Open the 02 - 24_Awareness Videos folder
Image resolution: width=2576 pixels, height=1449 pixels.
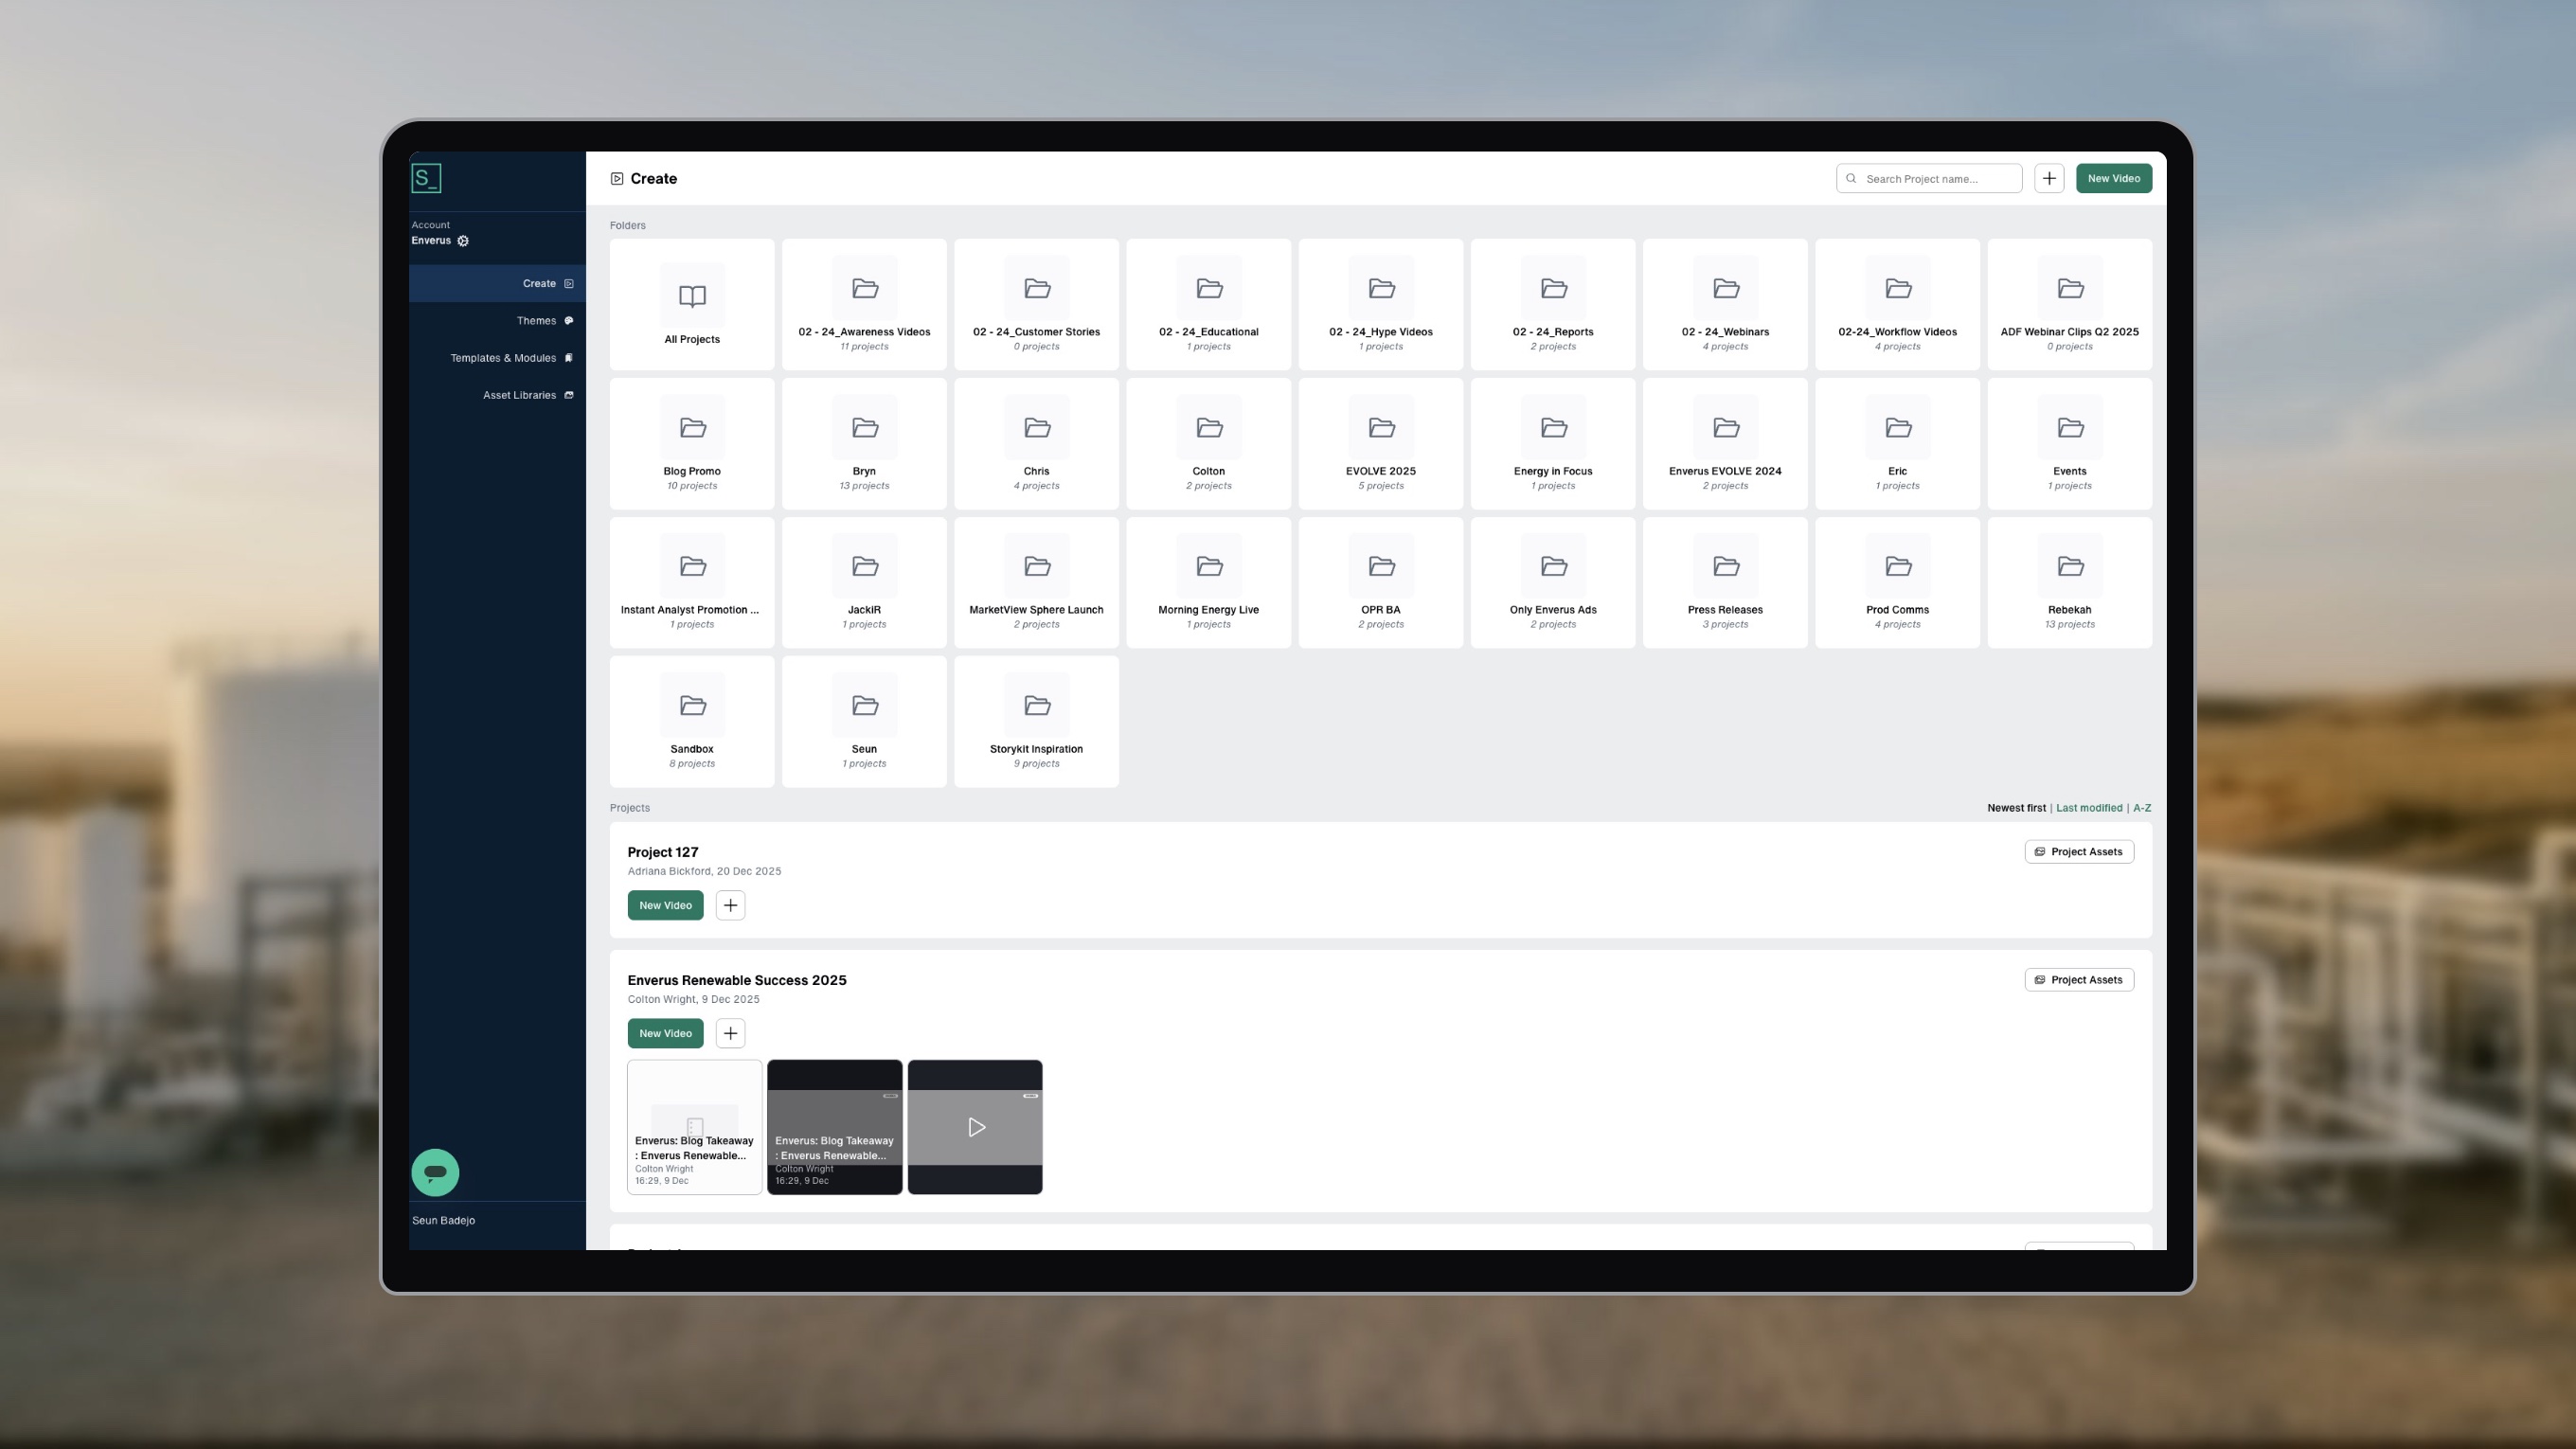[864, 304]
